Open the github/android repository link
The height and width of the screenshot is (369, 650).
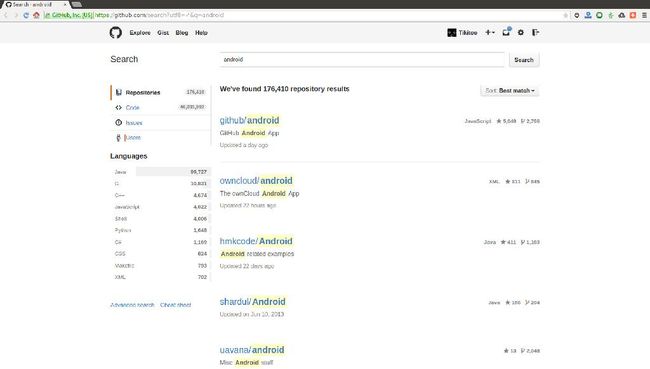pyautogui.click(x=250, y=120)
